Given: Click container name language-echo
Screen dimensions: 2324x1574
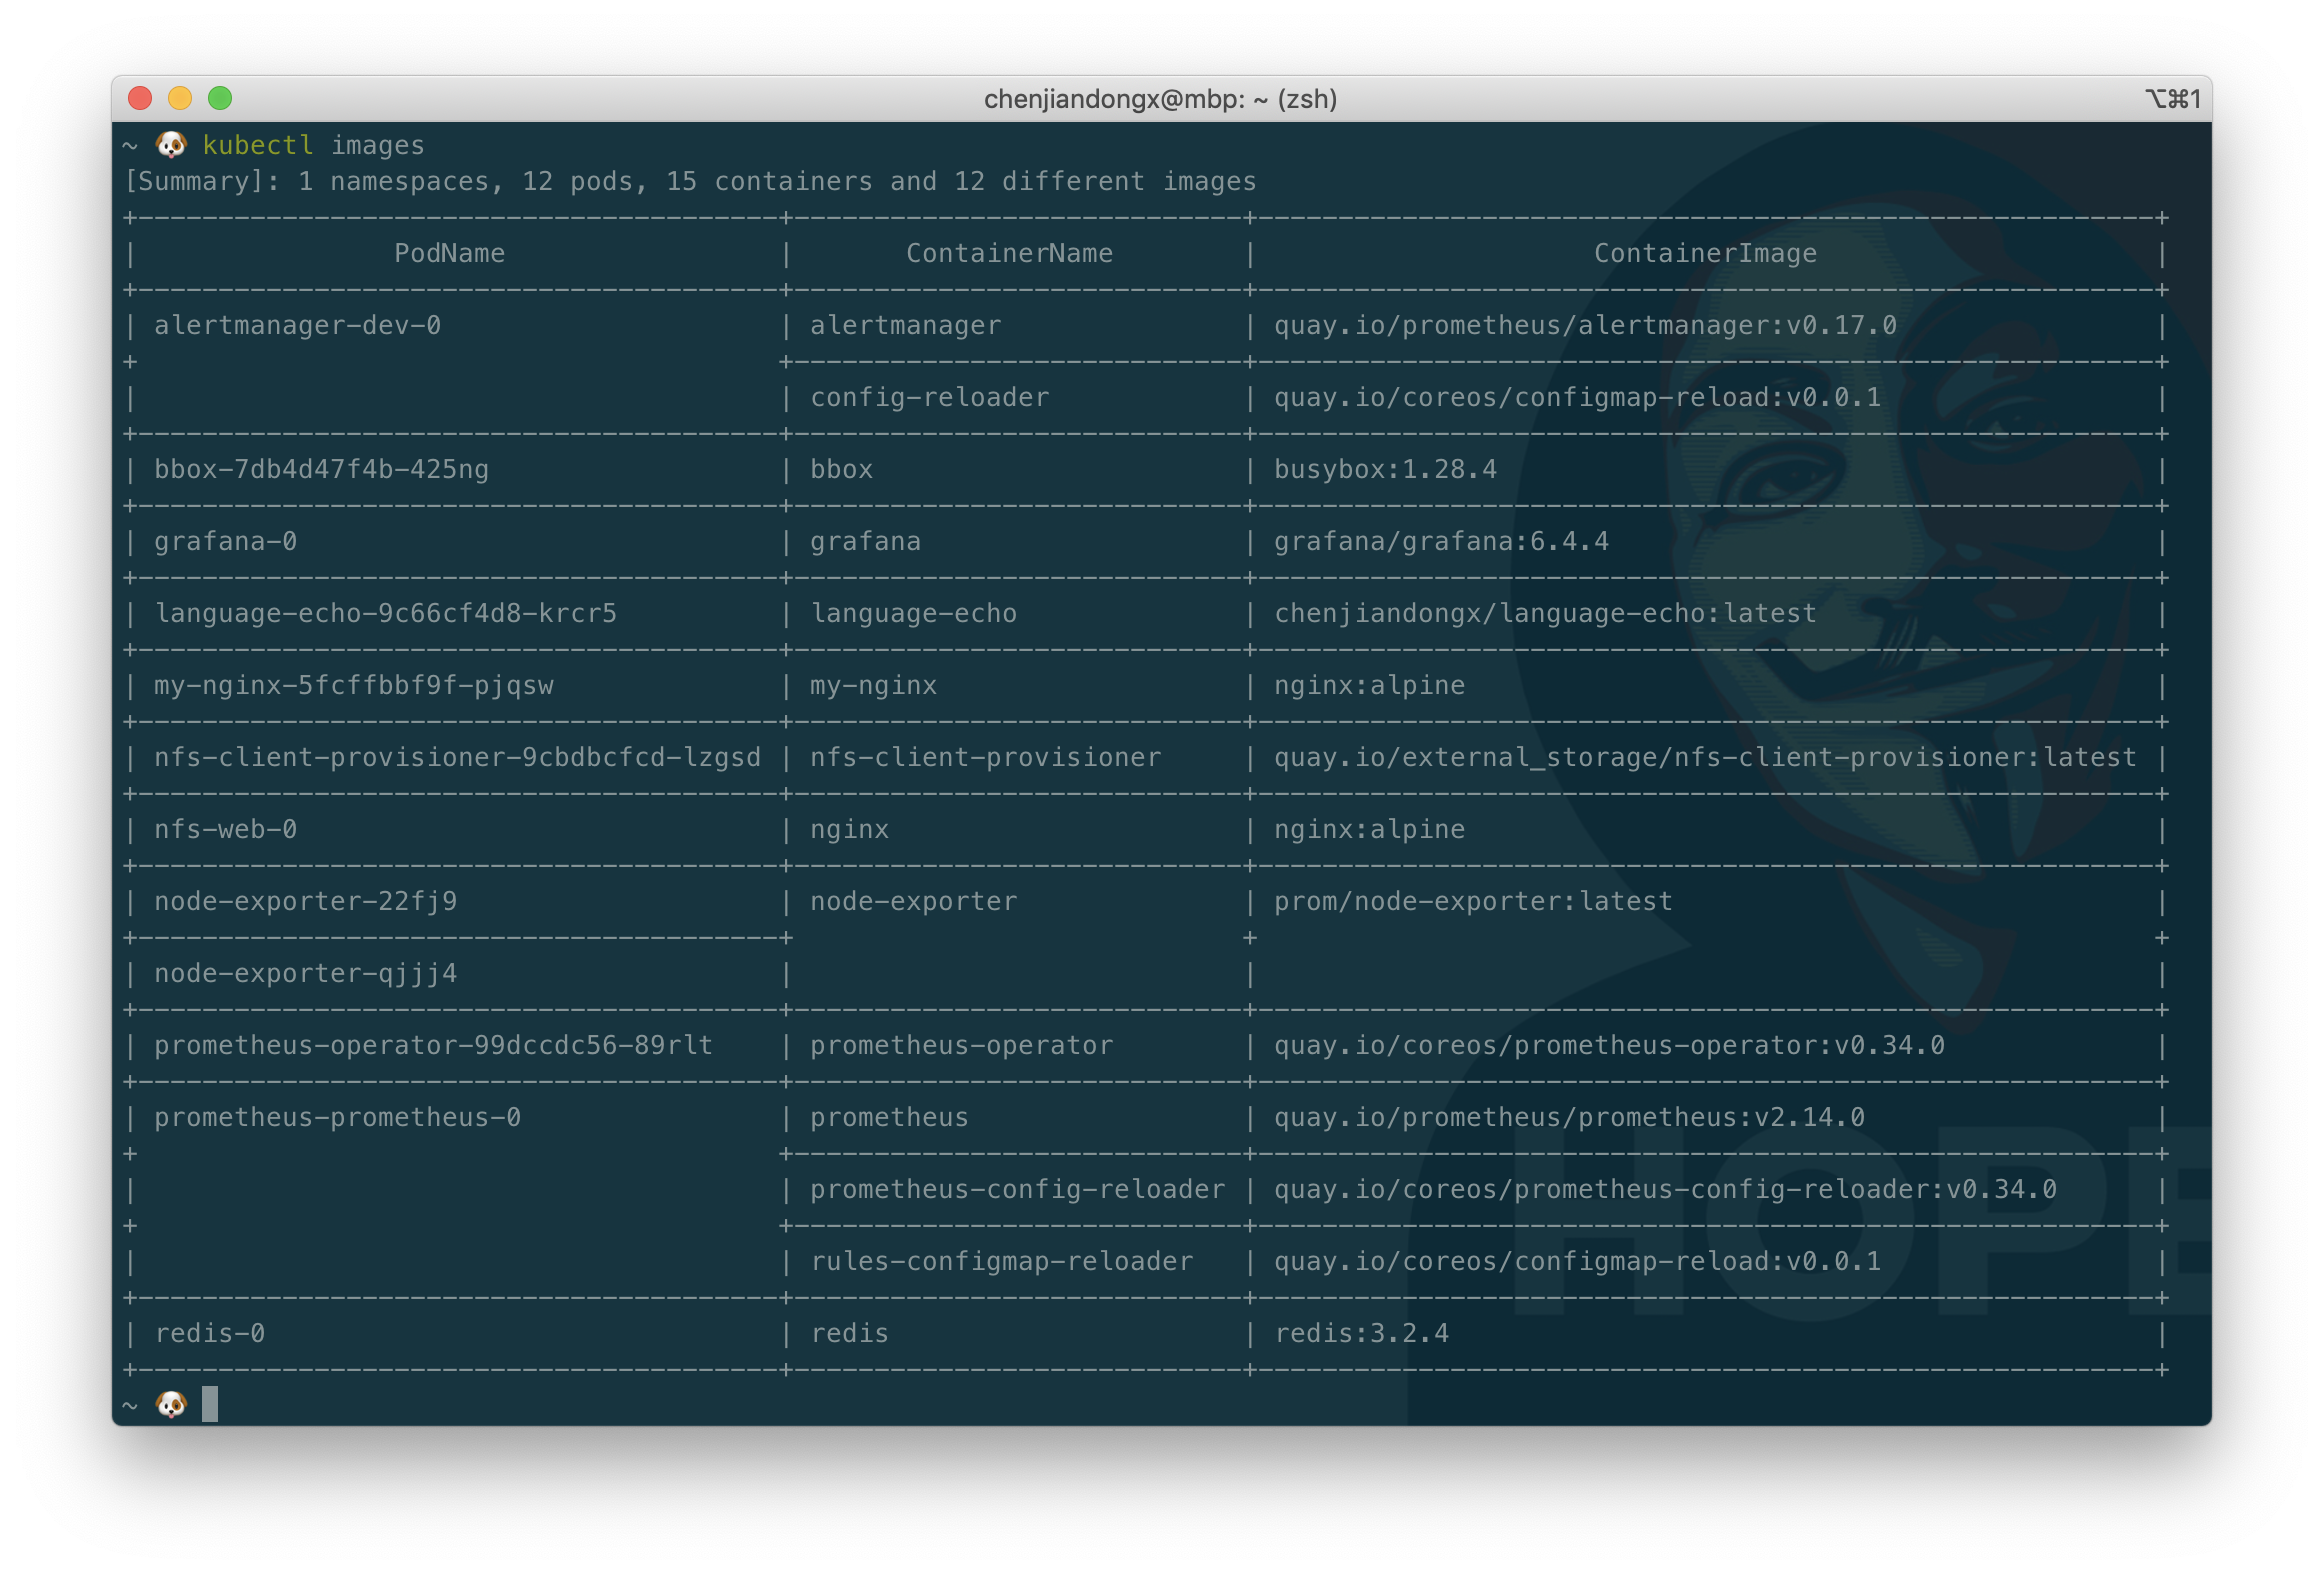Looking at the screenshot, I should point(914,614).
